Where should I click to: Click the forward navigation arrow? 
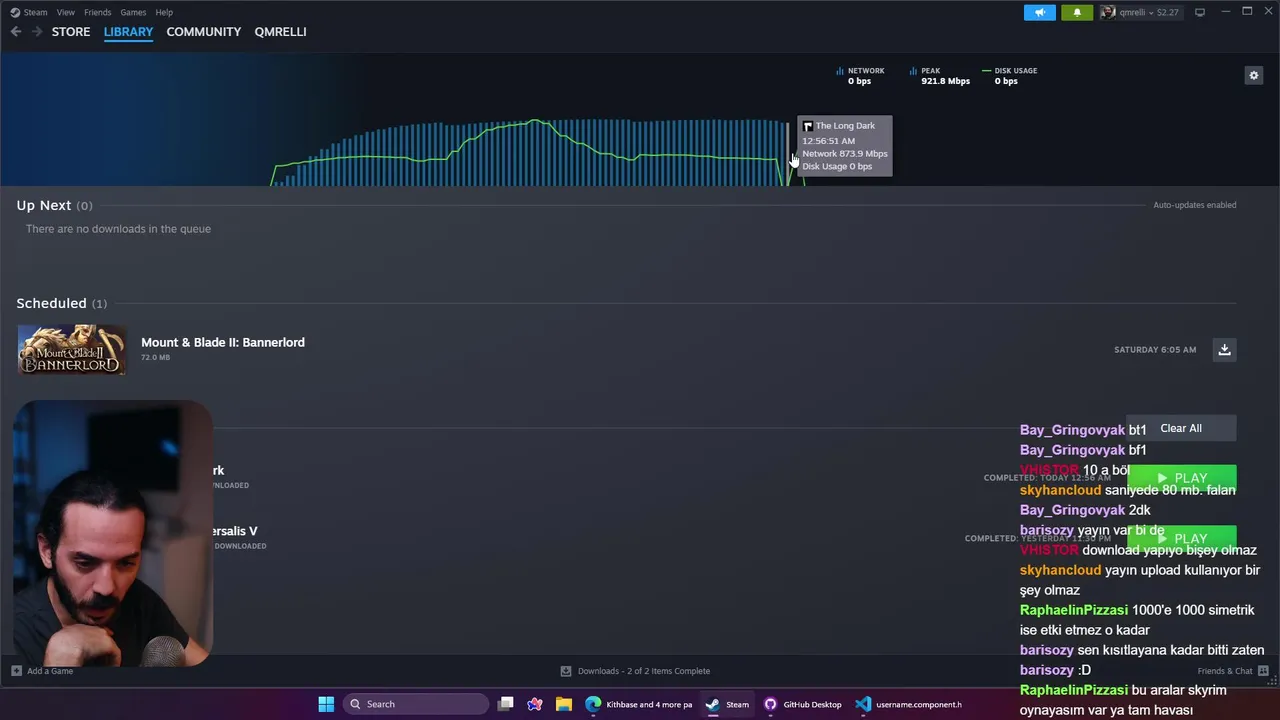37,32
